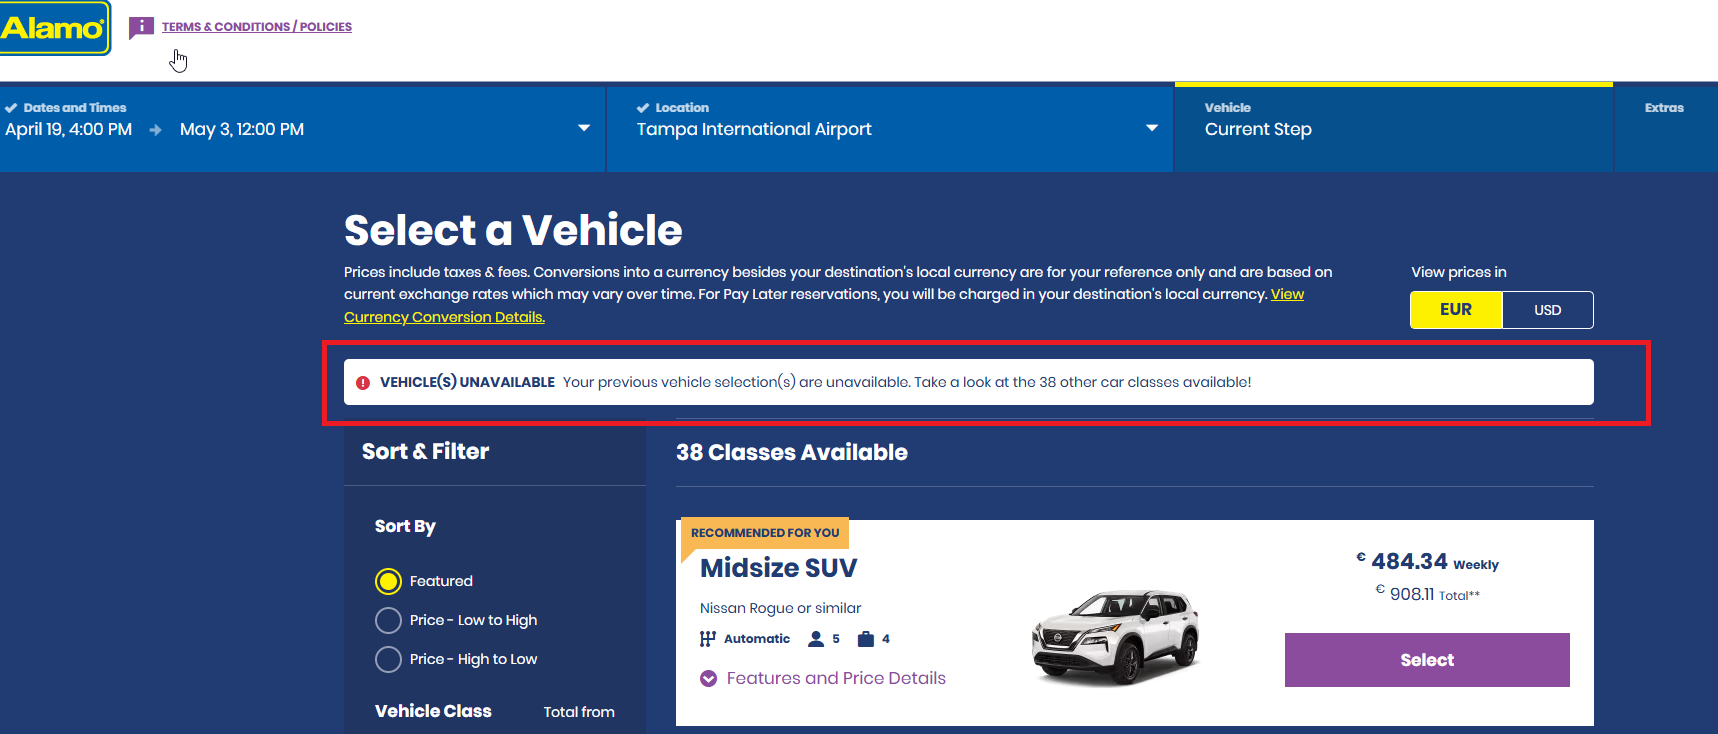The height and width of the screenshot is (734, 1718).
Task: Click the Alamo logo
Action: click(53, 28)
